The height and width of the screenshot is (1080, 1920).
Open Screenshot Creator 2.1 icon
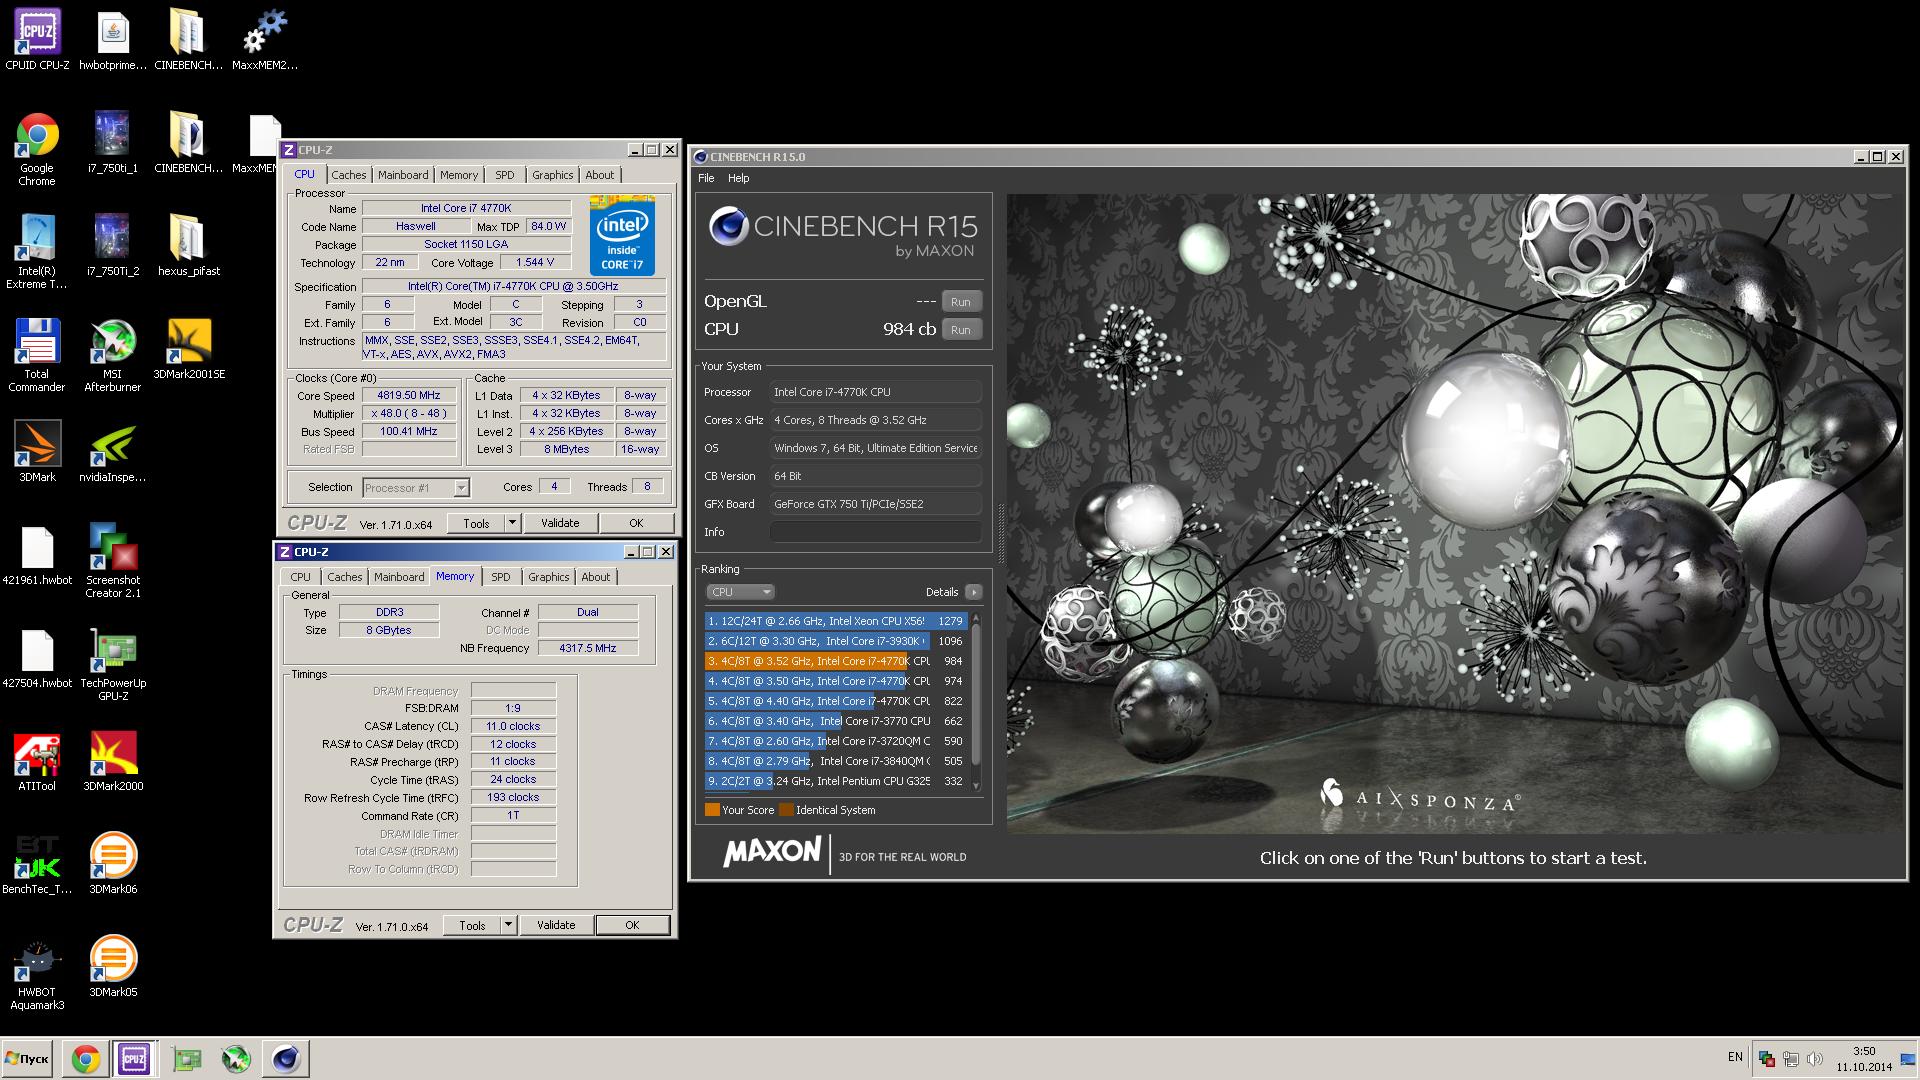113,561
